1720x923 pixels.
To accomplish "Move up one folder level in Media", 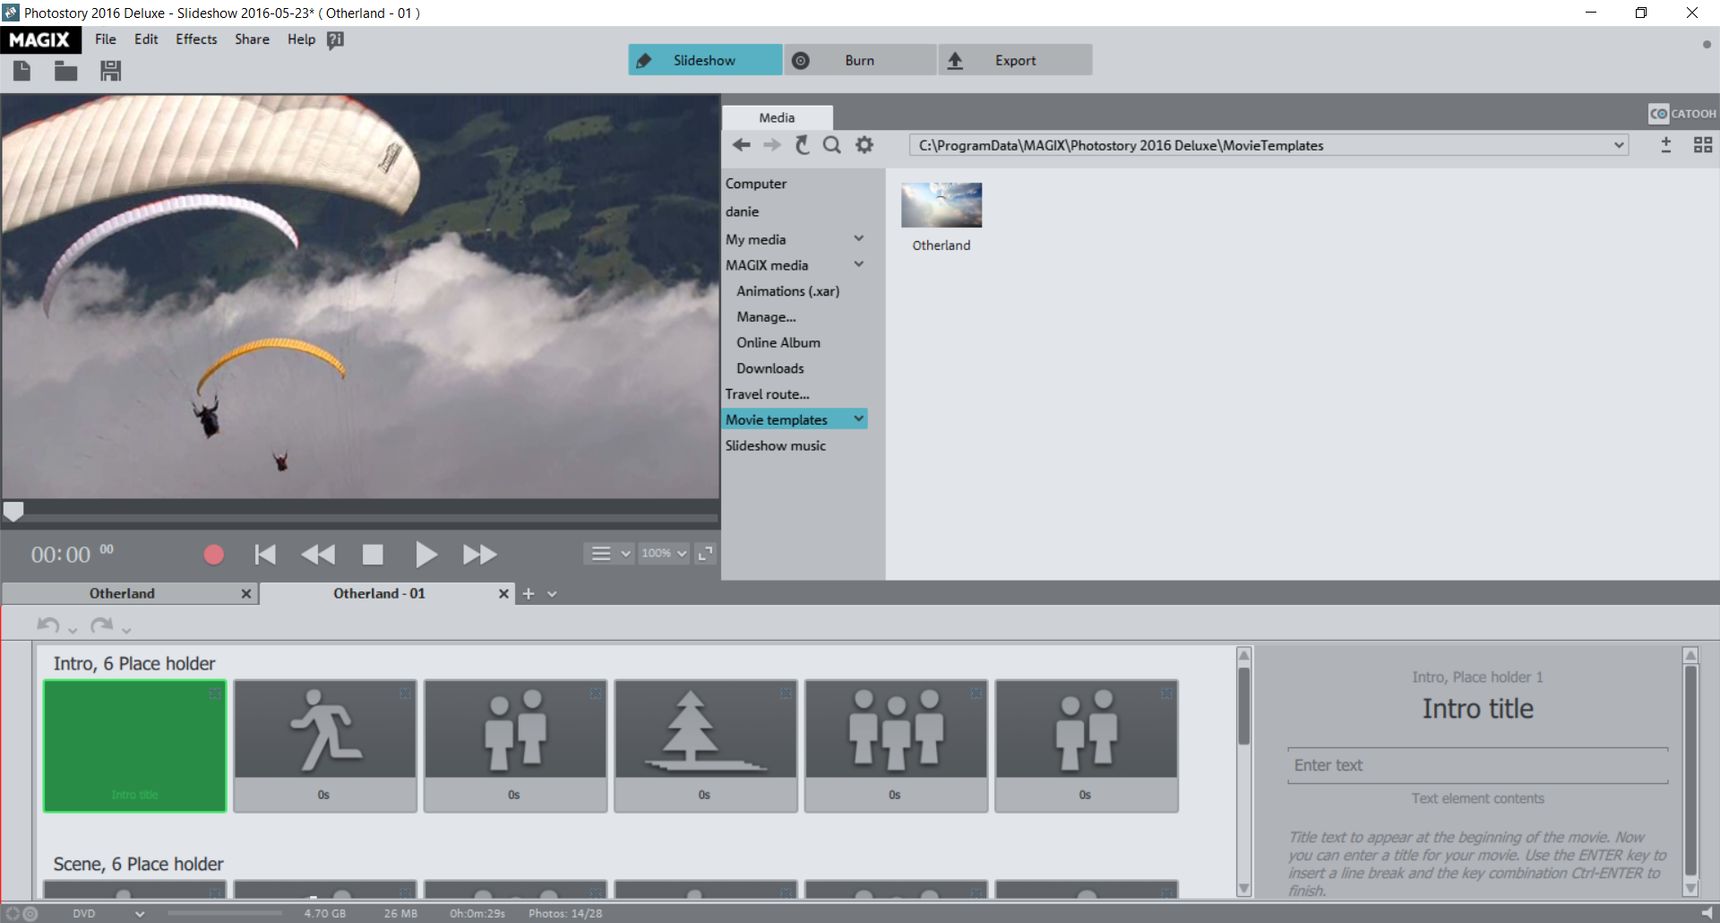I will [x=802, y=145].
